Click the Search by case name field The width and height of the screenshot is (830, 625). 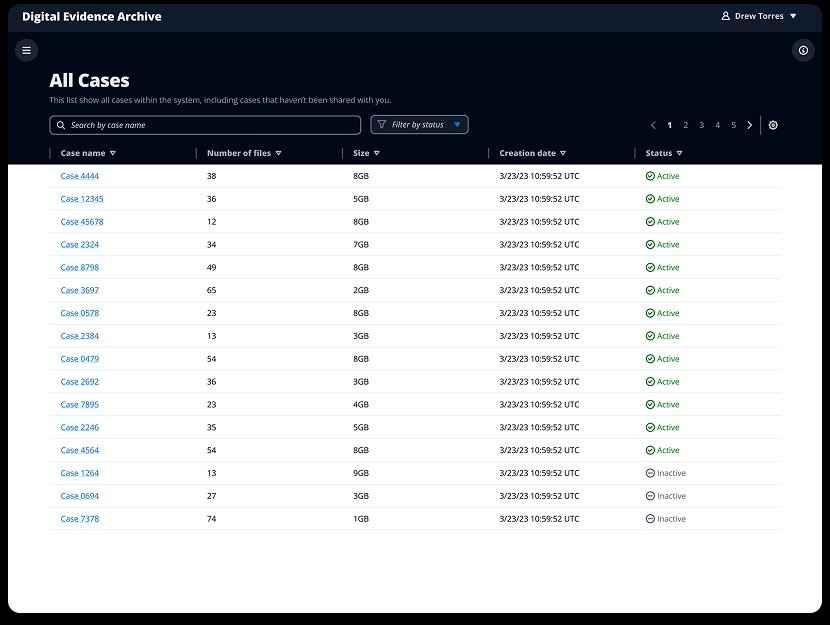pos(210,125)
